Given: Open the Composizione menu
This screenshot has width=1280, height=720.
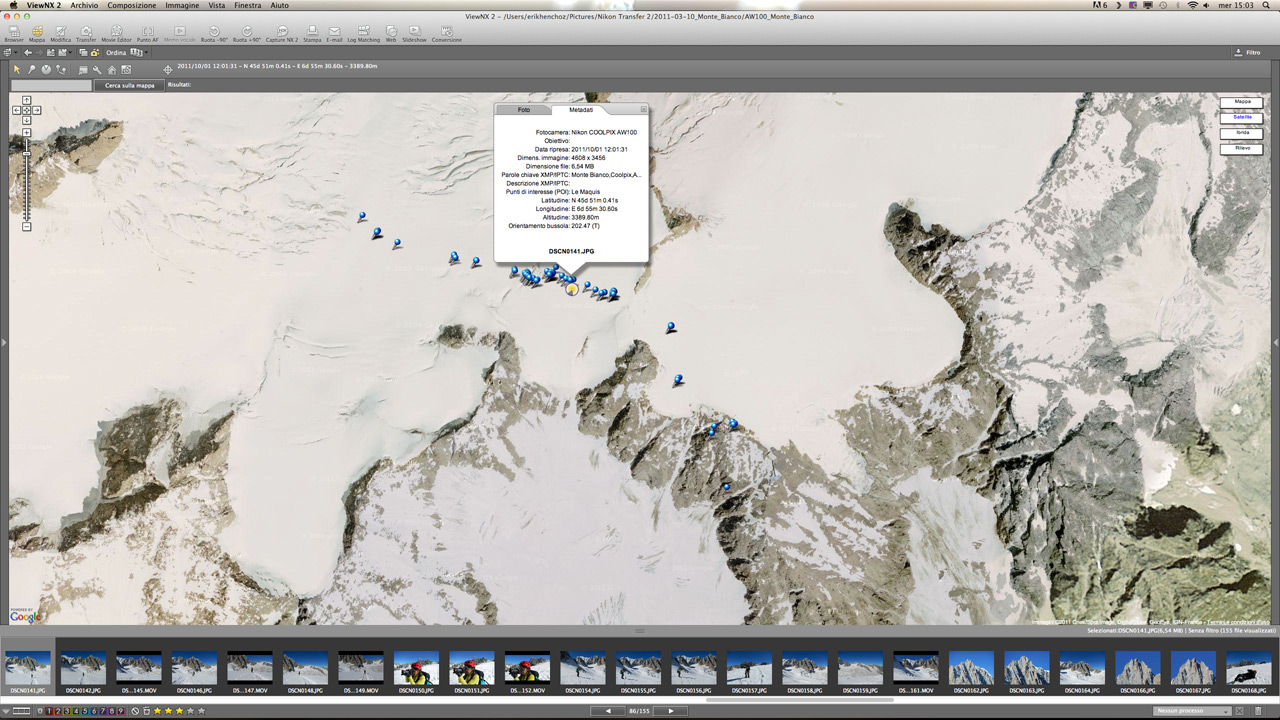Looking at the screenshot, I should (131, 6).
